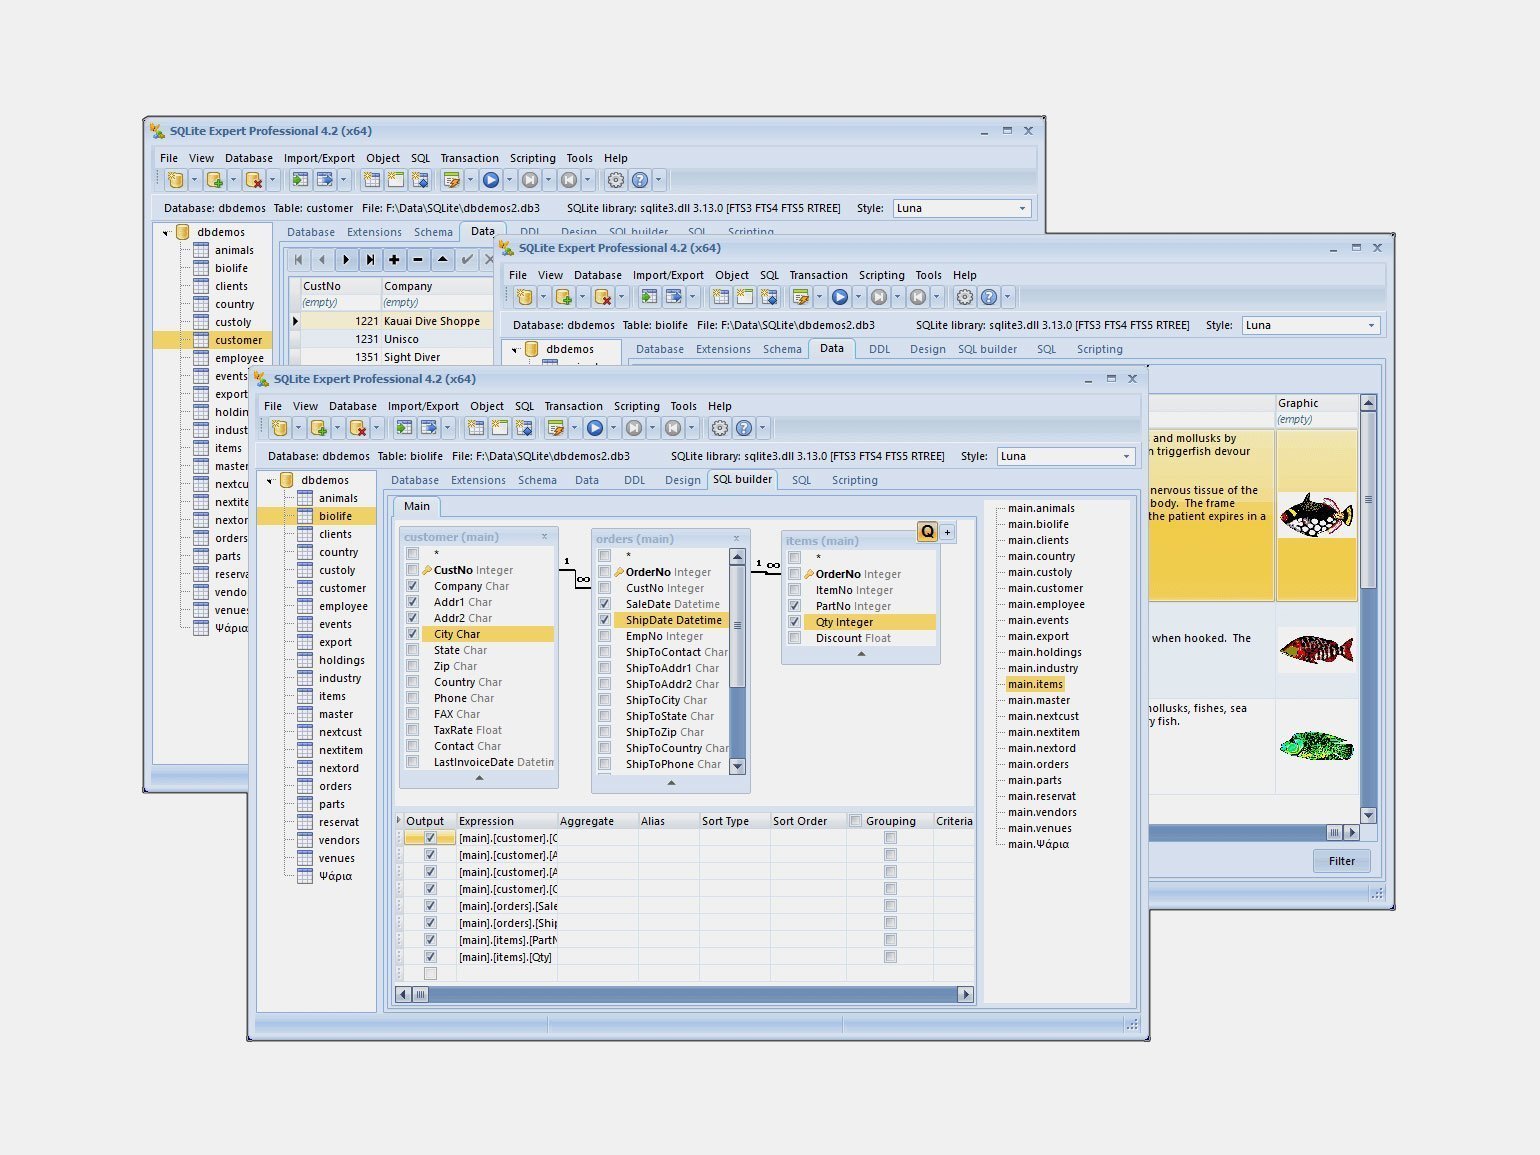Image resolution: width=1540 pixels, height=1155 pixels.
Task: Click the export data icon in the front window toolbar
Action: pyautogui.click(x=428, y=428)
